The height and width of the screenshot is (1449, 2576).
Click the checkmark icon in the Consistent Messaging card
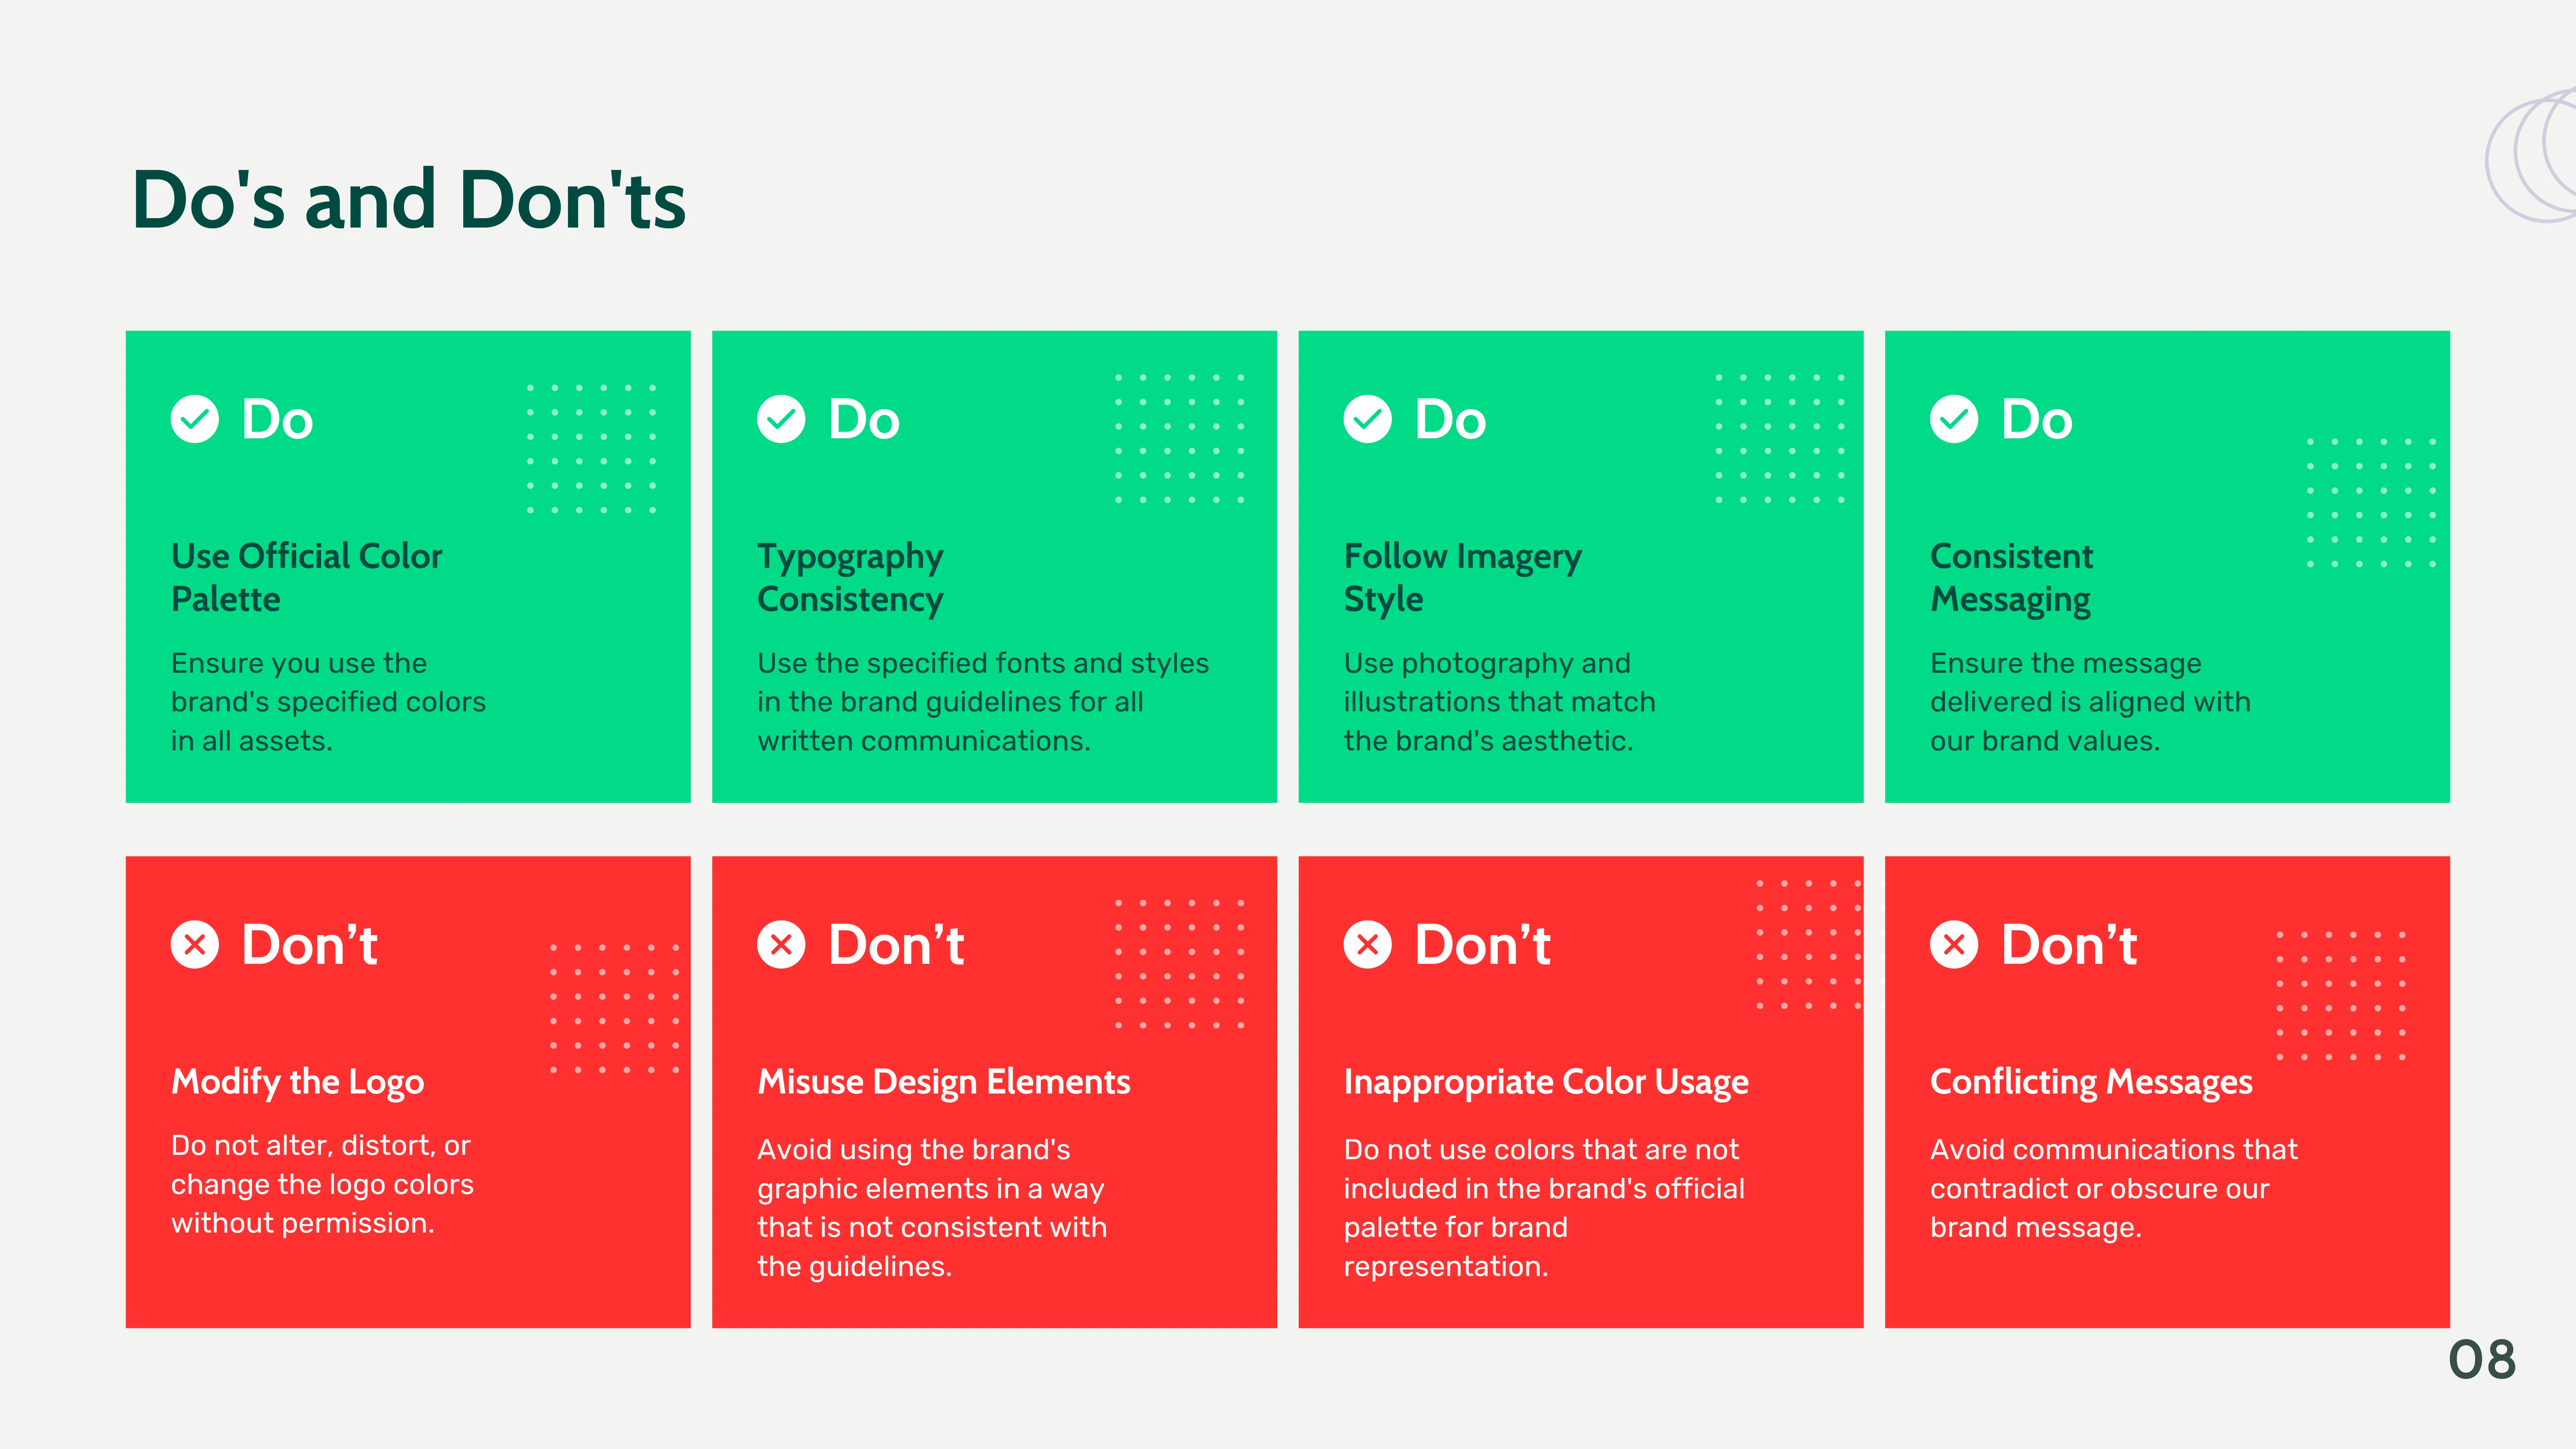[1954, 419]
